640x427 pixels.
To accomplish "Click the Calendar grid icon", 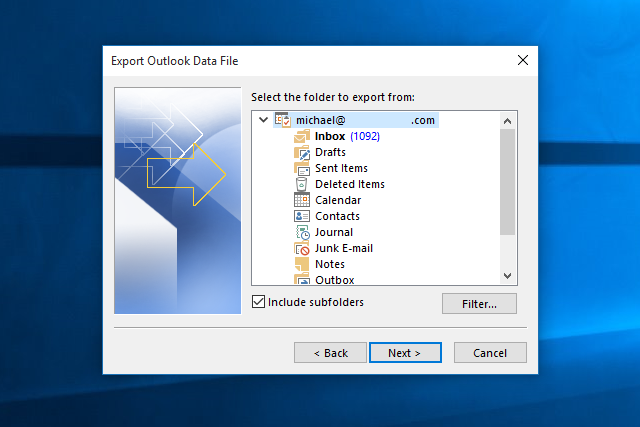I will pos(302,200).
